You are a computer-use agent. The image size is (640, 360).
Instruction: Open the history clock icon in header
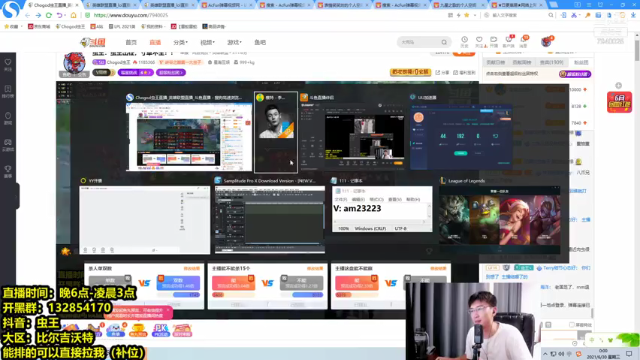464,42
